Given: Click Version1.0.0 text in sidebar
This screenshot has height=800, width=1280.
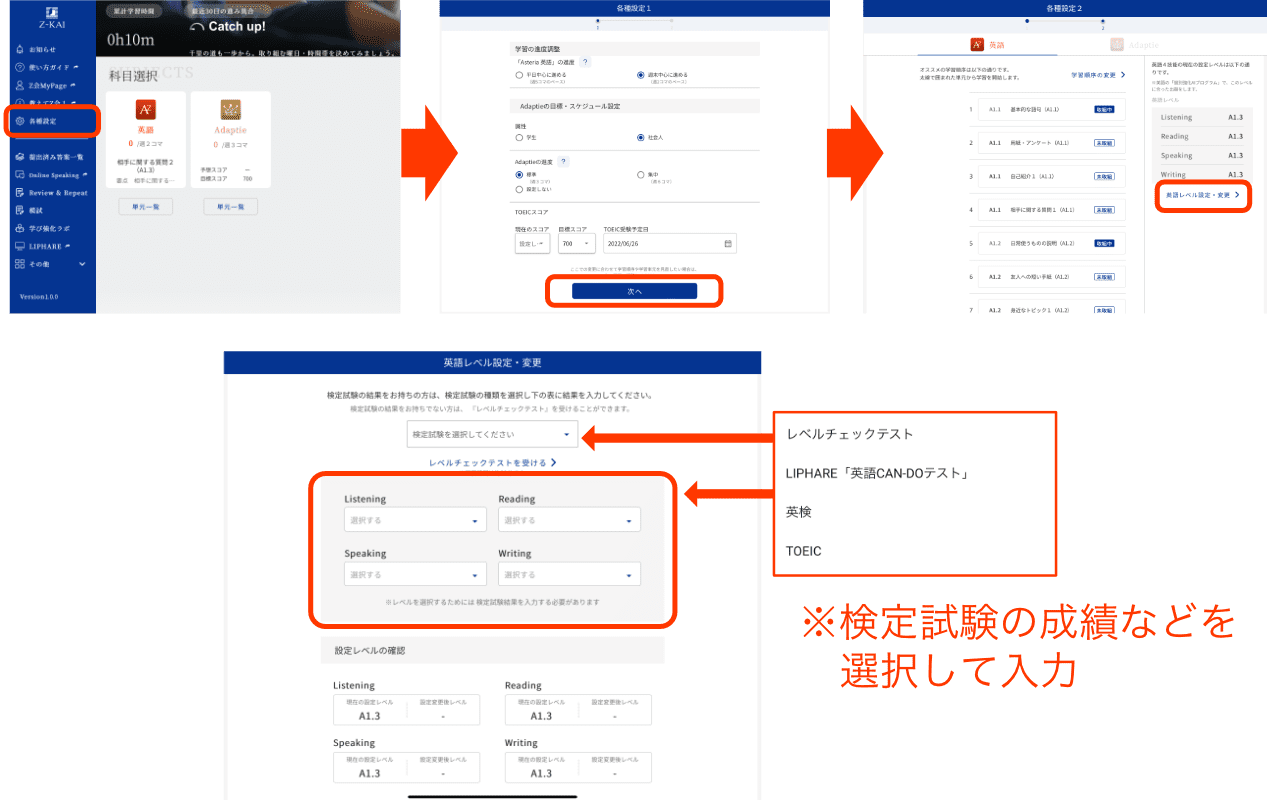Looking at the screenshot, I should pyautogui.click(x=39, y=297).
